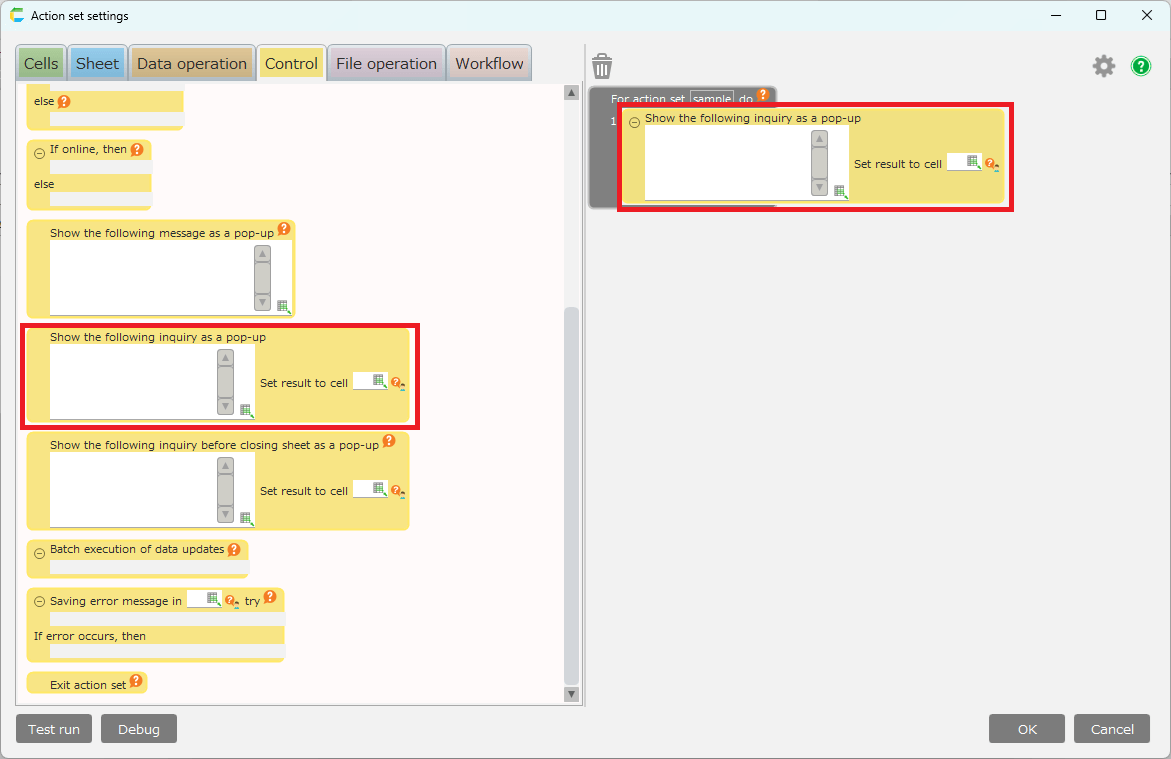
Task: Click help icon next to 'For action set sample do'
Action: click(x=763, y=96)
